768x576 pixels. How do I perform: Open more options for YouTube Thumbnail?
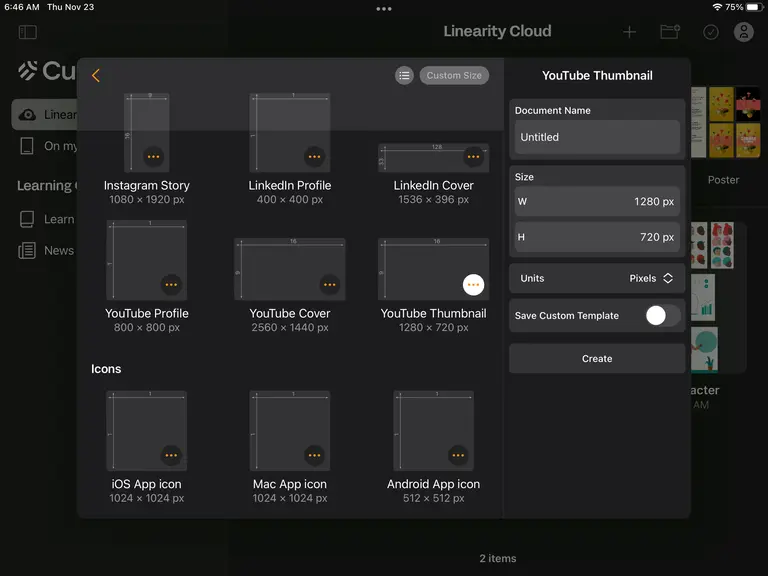tap(473, 285)
